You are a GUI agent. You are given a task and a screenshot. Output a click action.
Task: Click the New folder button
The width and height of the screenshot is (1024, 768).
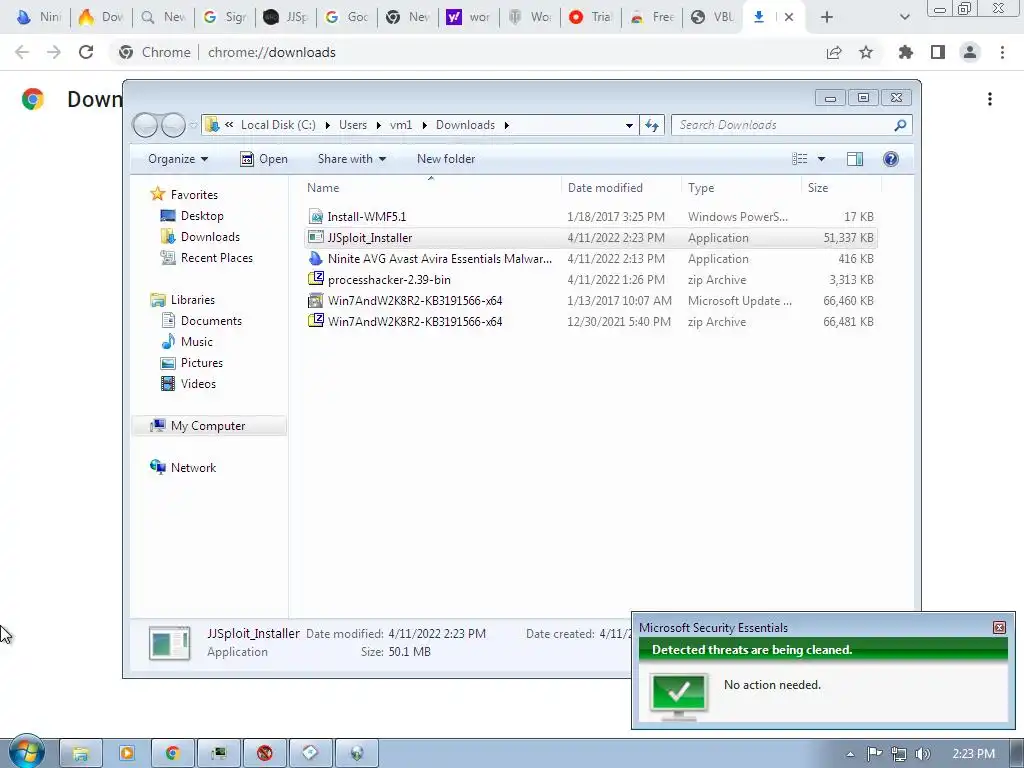(446, 159)
